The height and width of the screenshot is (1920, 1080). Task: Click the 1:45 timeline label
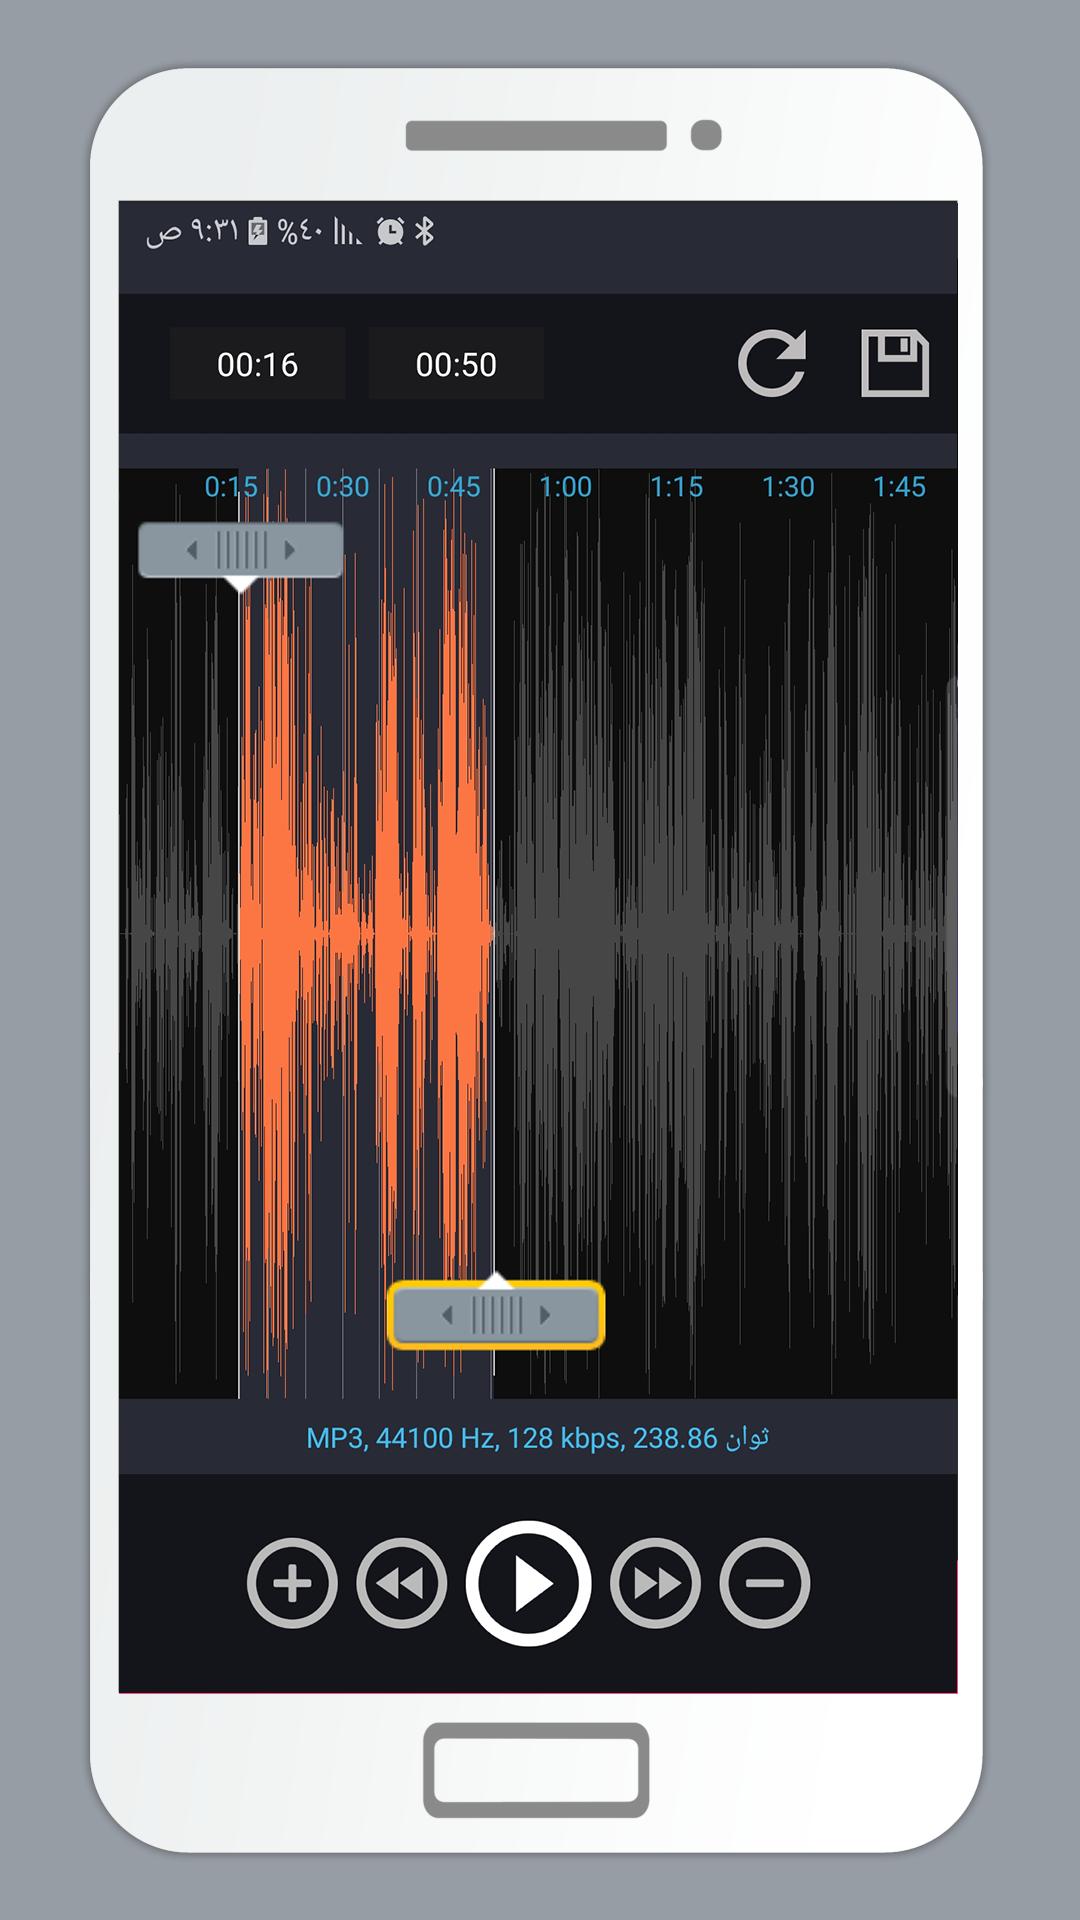click(899, 487)
